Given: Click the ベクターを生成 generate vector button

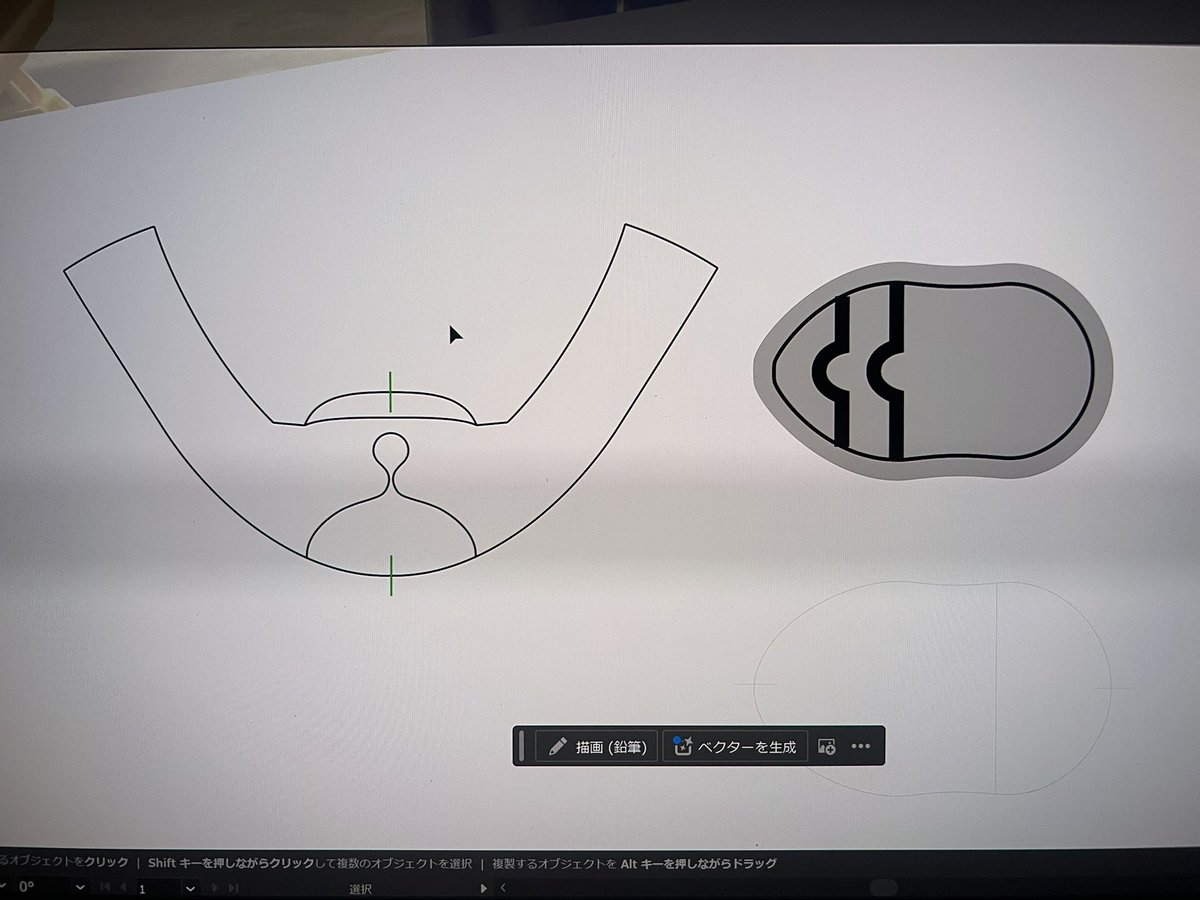Looking at the screenshot, I should tap(736, 746).
